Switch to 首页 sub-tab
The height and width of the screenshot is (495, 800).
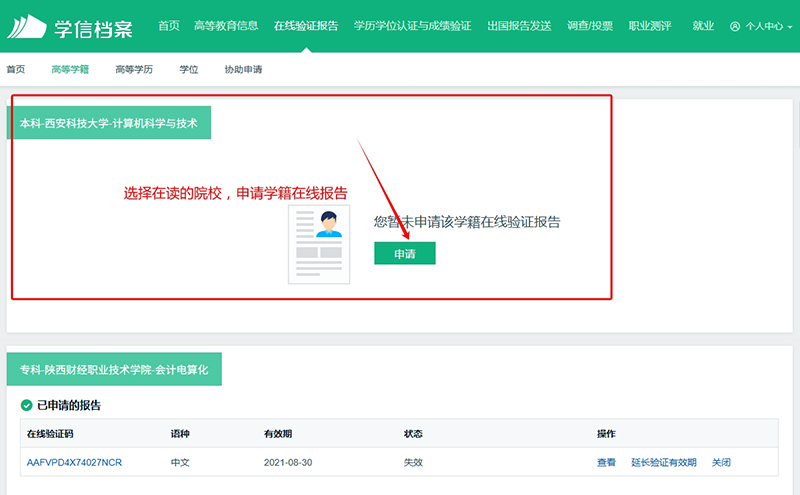click(16, 69)
